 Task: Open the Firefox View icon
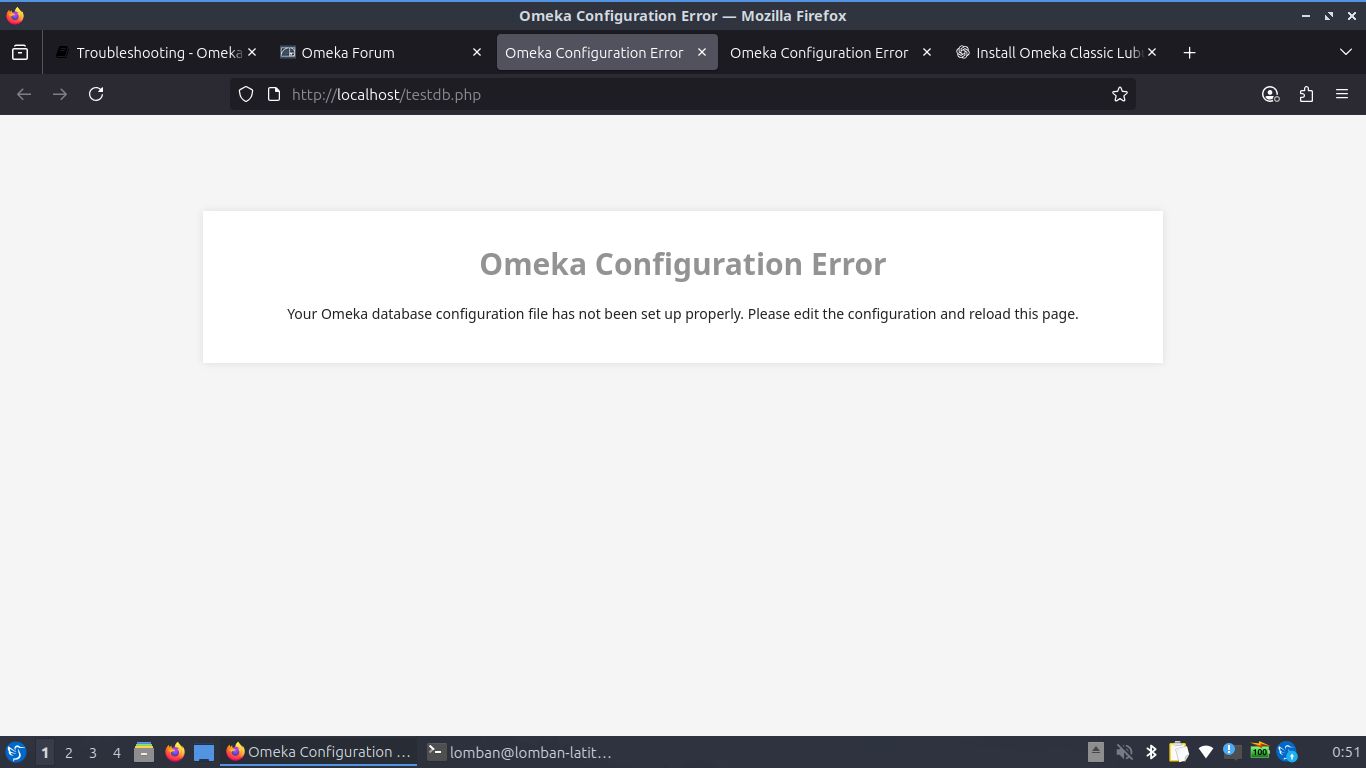[x=20, y=52]
